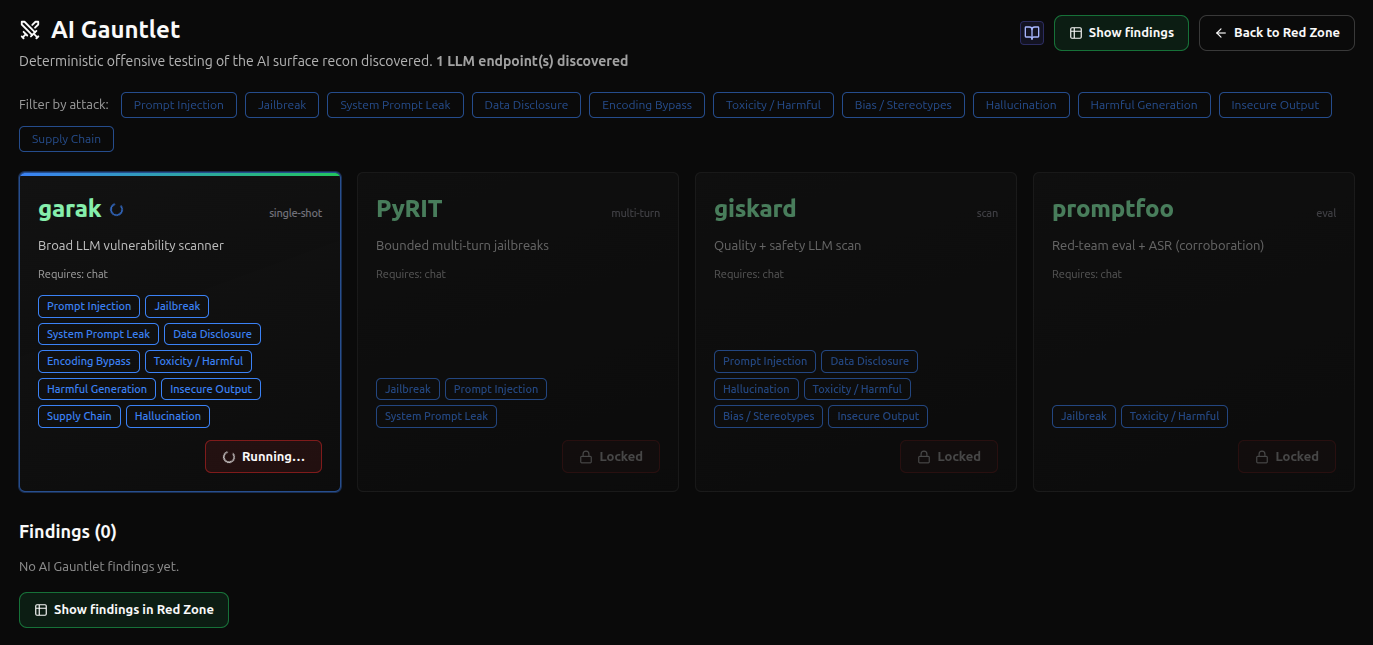Viewport: 1373px width, 645px height.
Task: Click Locked button on PyRIT card
Action: pos(610,456)
